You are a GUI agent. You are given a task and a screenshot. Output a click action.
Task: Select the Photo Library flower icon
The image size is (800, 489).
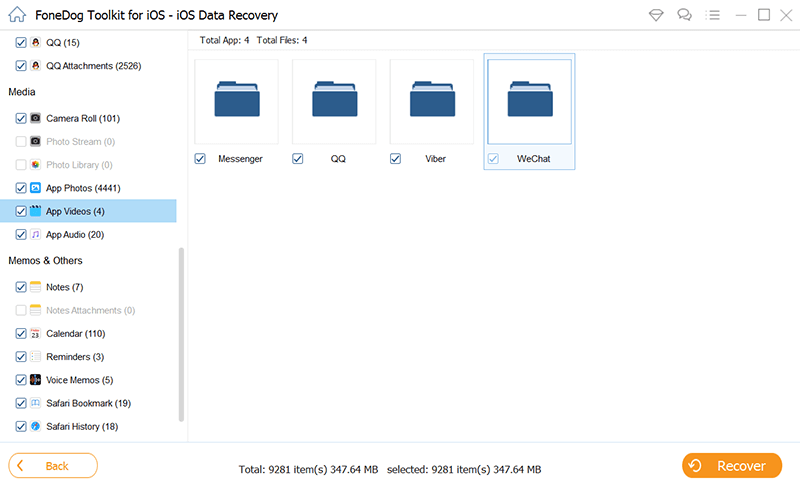pos(35,165)
